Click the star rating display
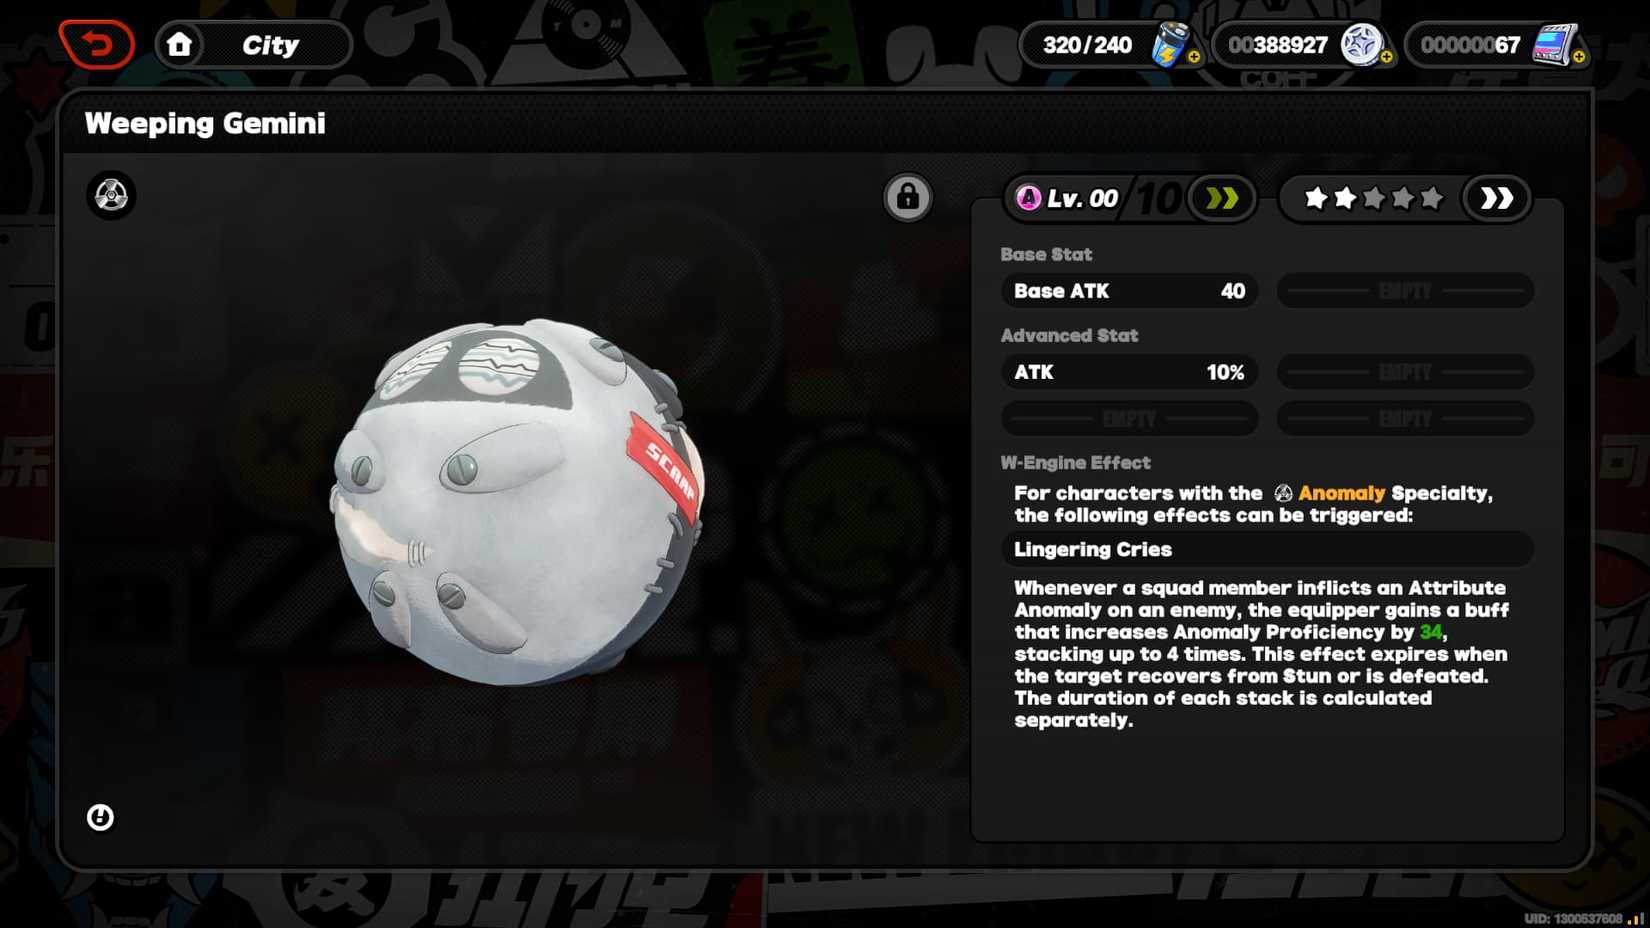1650x928 pixels. [x=1374, y=198]
